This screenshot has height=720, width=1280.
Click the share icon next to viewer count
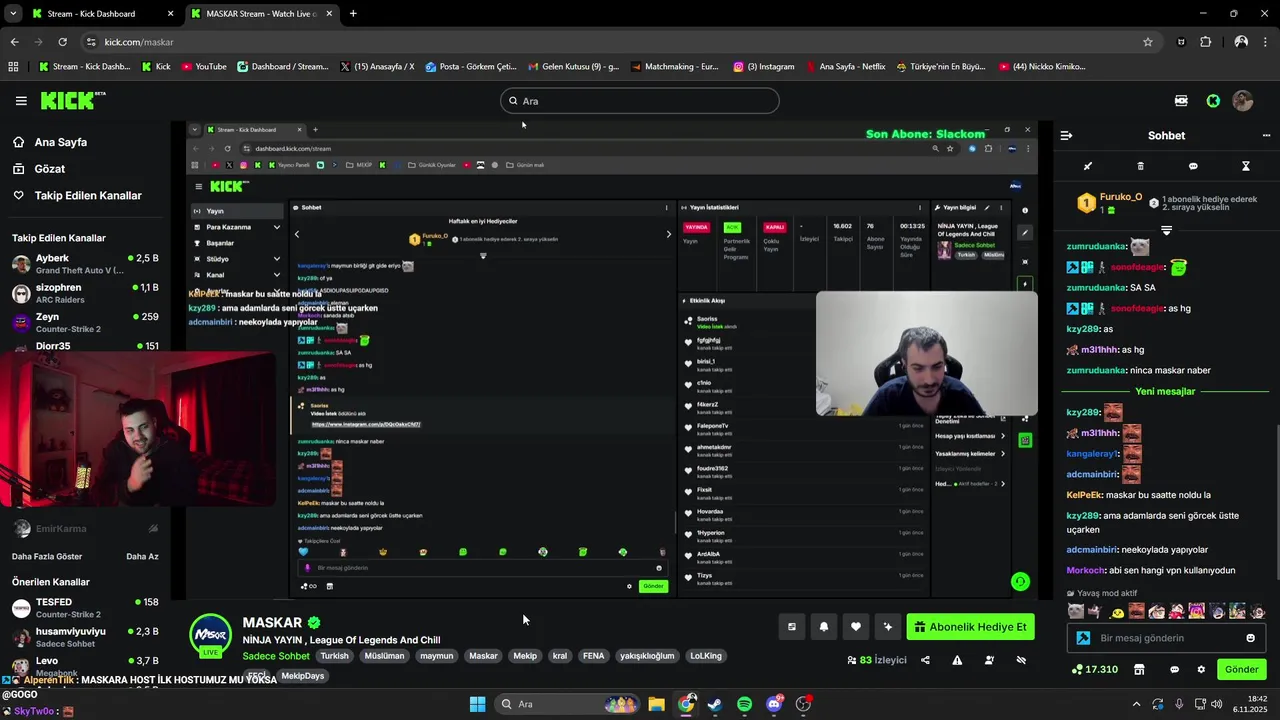click(925, 660)
